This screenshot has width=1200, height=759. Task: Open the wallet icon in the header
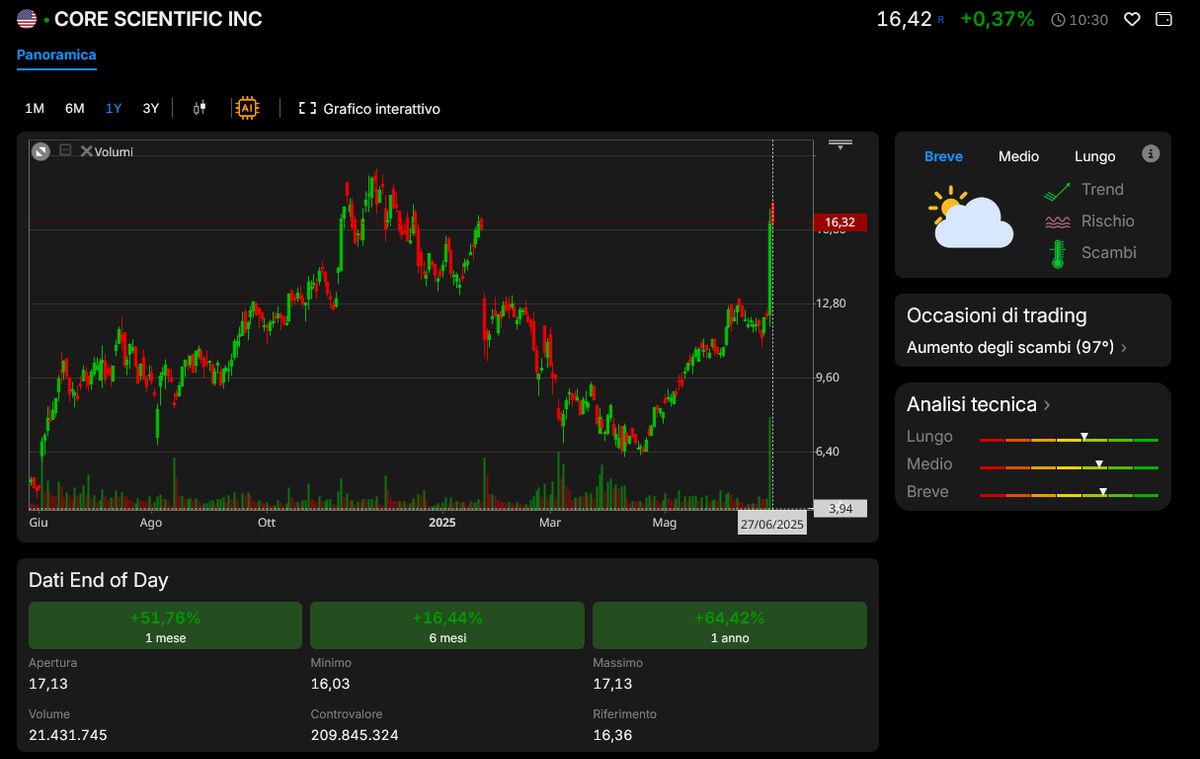tap(1163, 19)
